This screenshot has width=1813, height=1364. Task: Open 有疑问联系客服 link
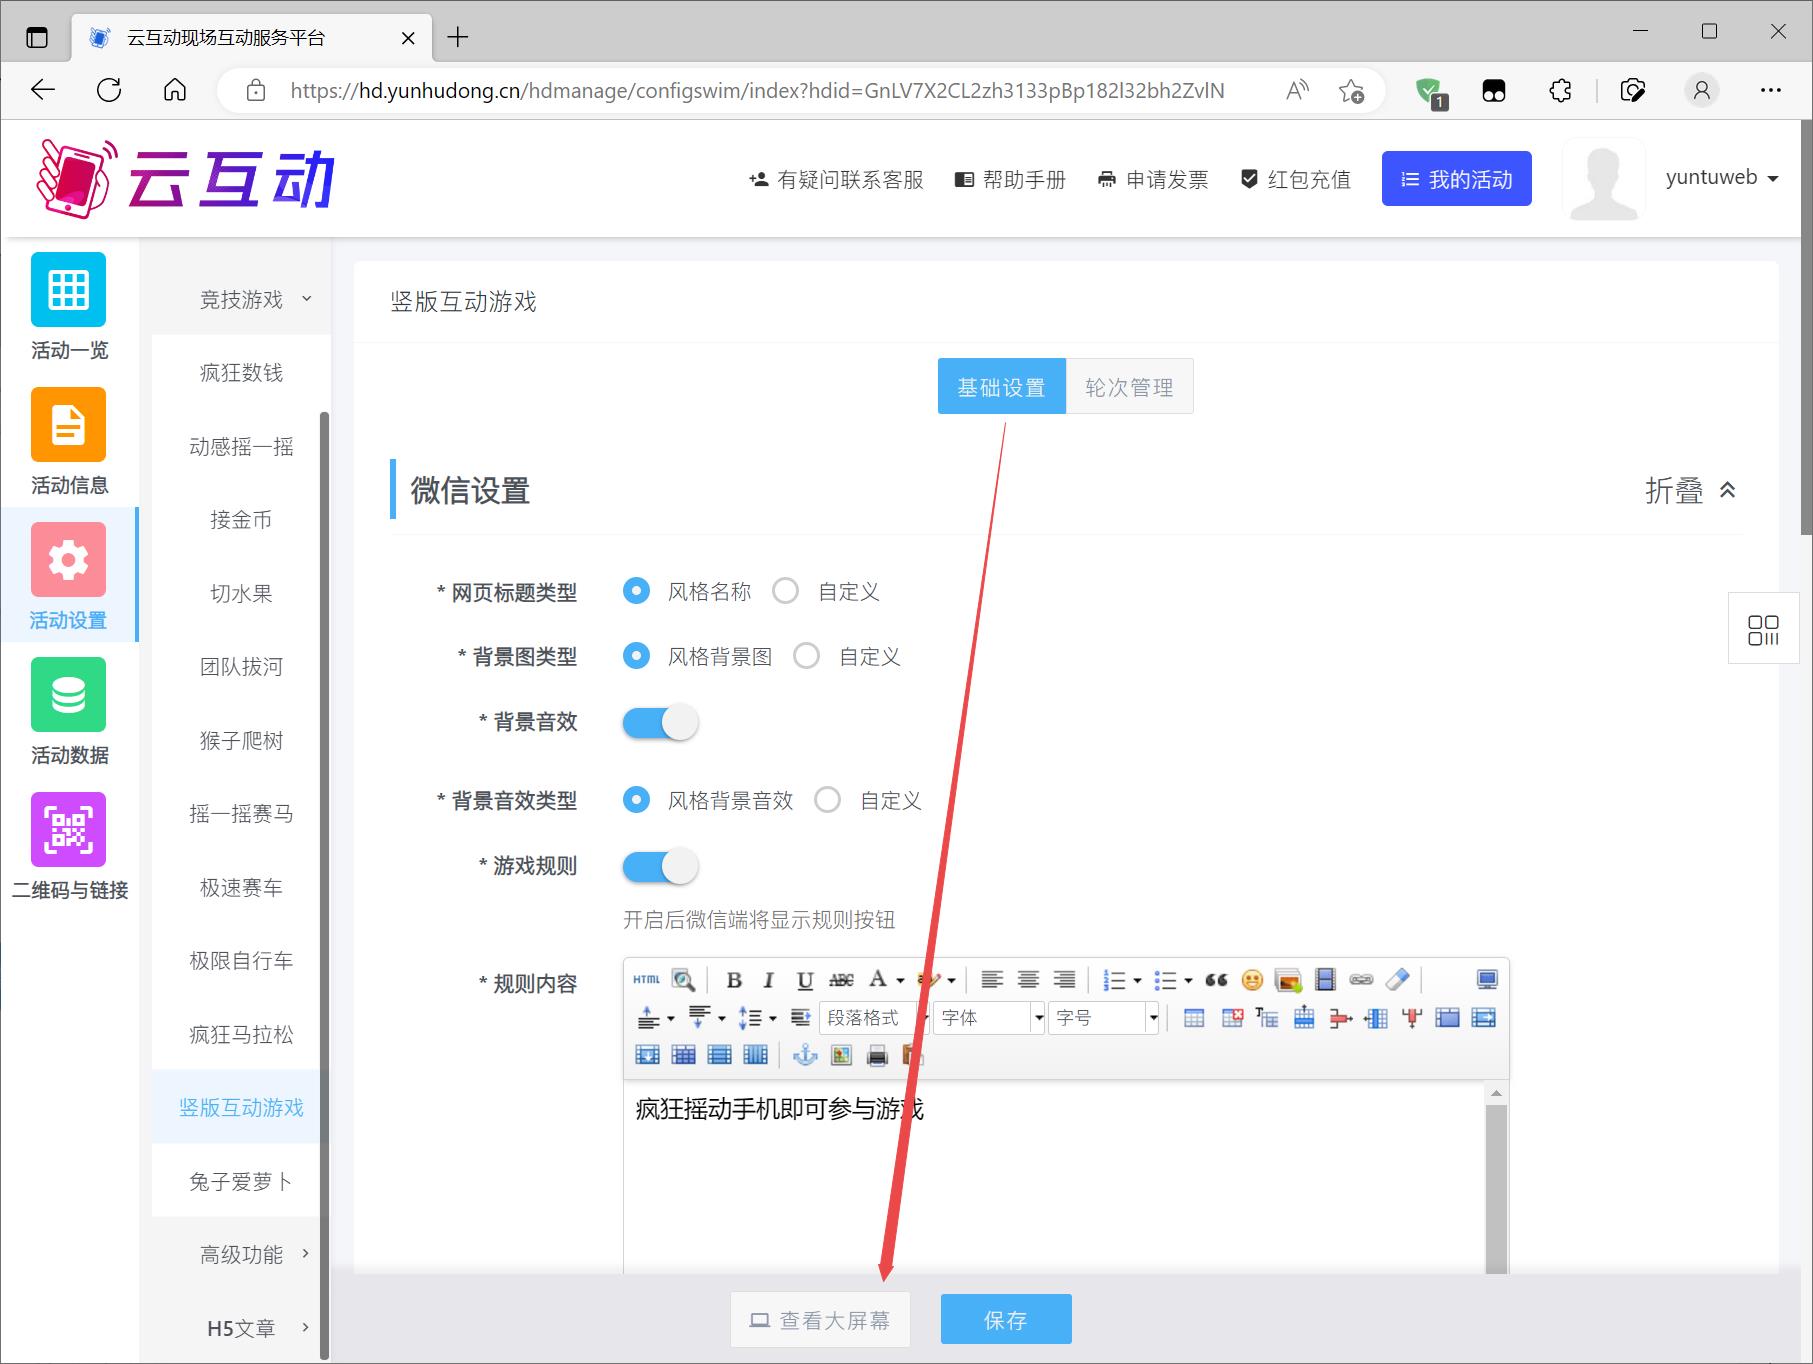(836, 180)
